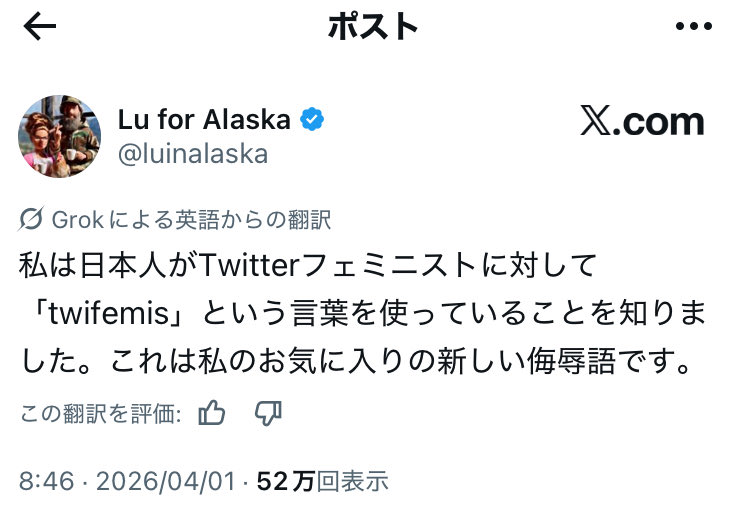This screenshot has height=510, width=750.
Task: Open the @luinalaska handle
Action: [x=193, y=153]
